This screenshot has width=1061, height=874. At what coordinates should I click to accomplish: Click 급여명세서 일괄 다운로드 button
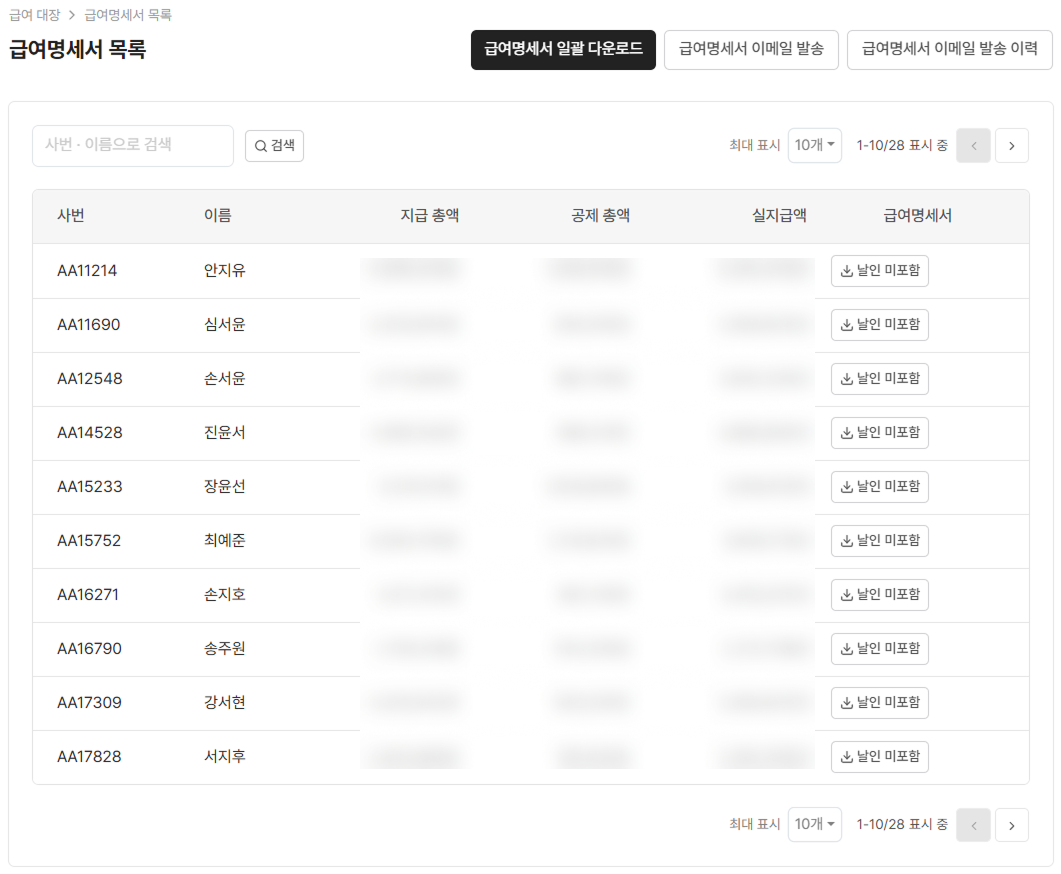[563, 49]
